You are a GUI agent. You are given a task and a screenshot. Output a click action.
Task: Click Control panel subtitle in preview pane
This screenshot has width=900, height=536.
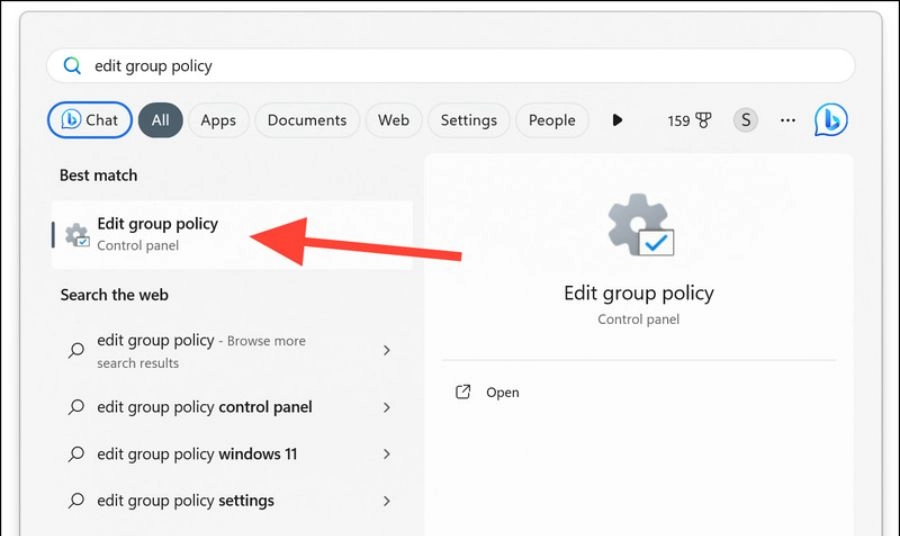tap(638, 319)
